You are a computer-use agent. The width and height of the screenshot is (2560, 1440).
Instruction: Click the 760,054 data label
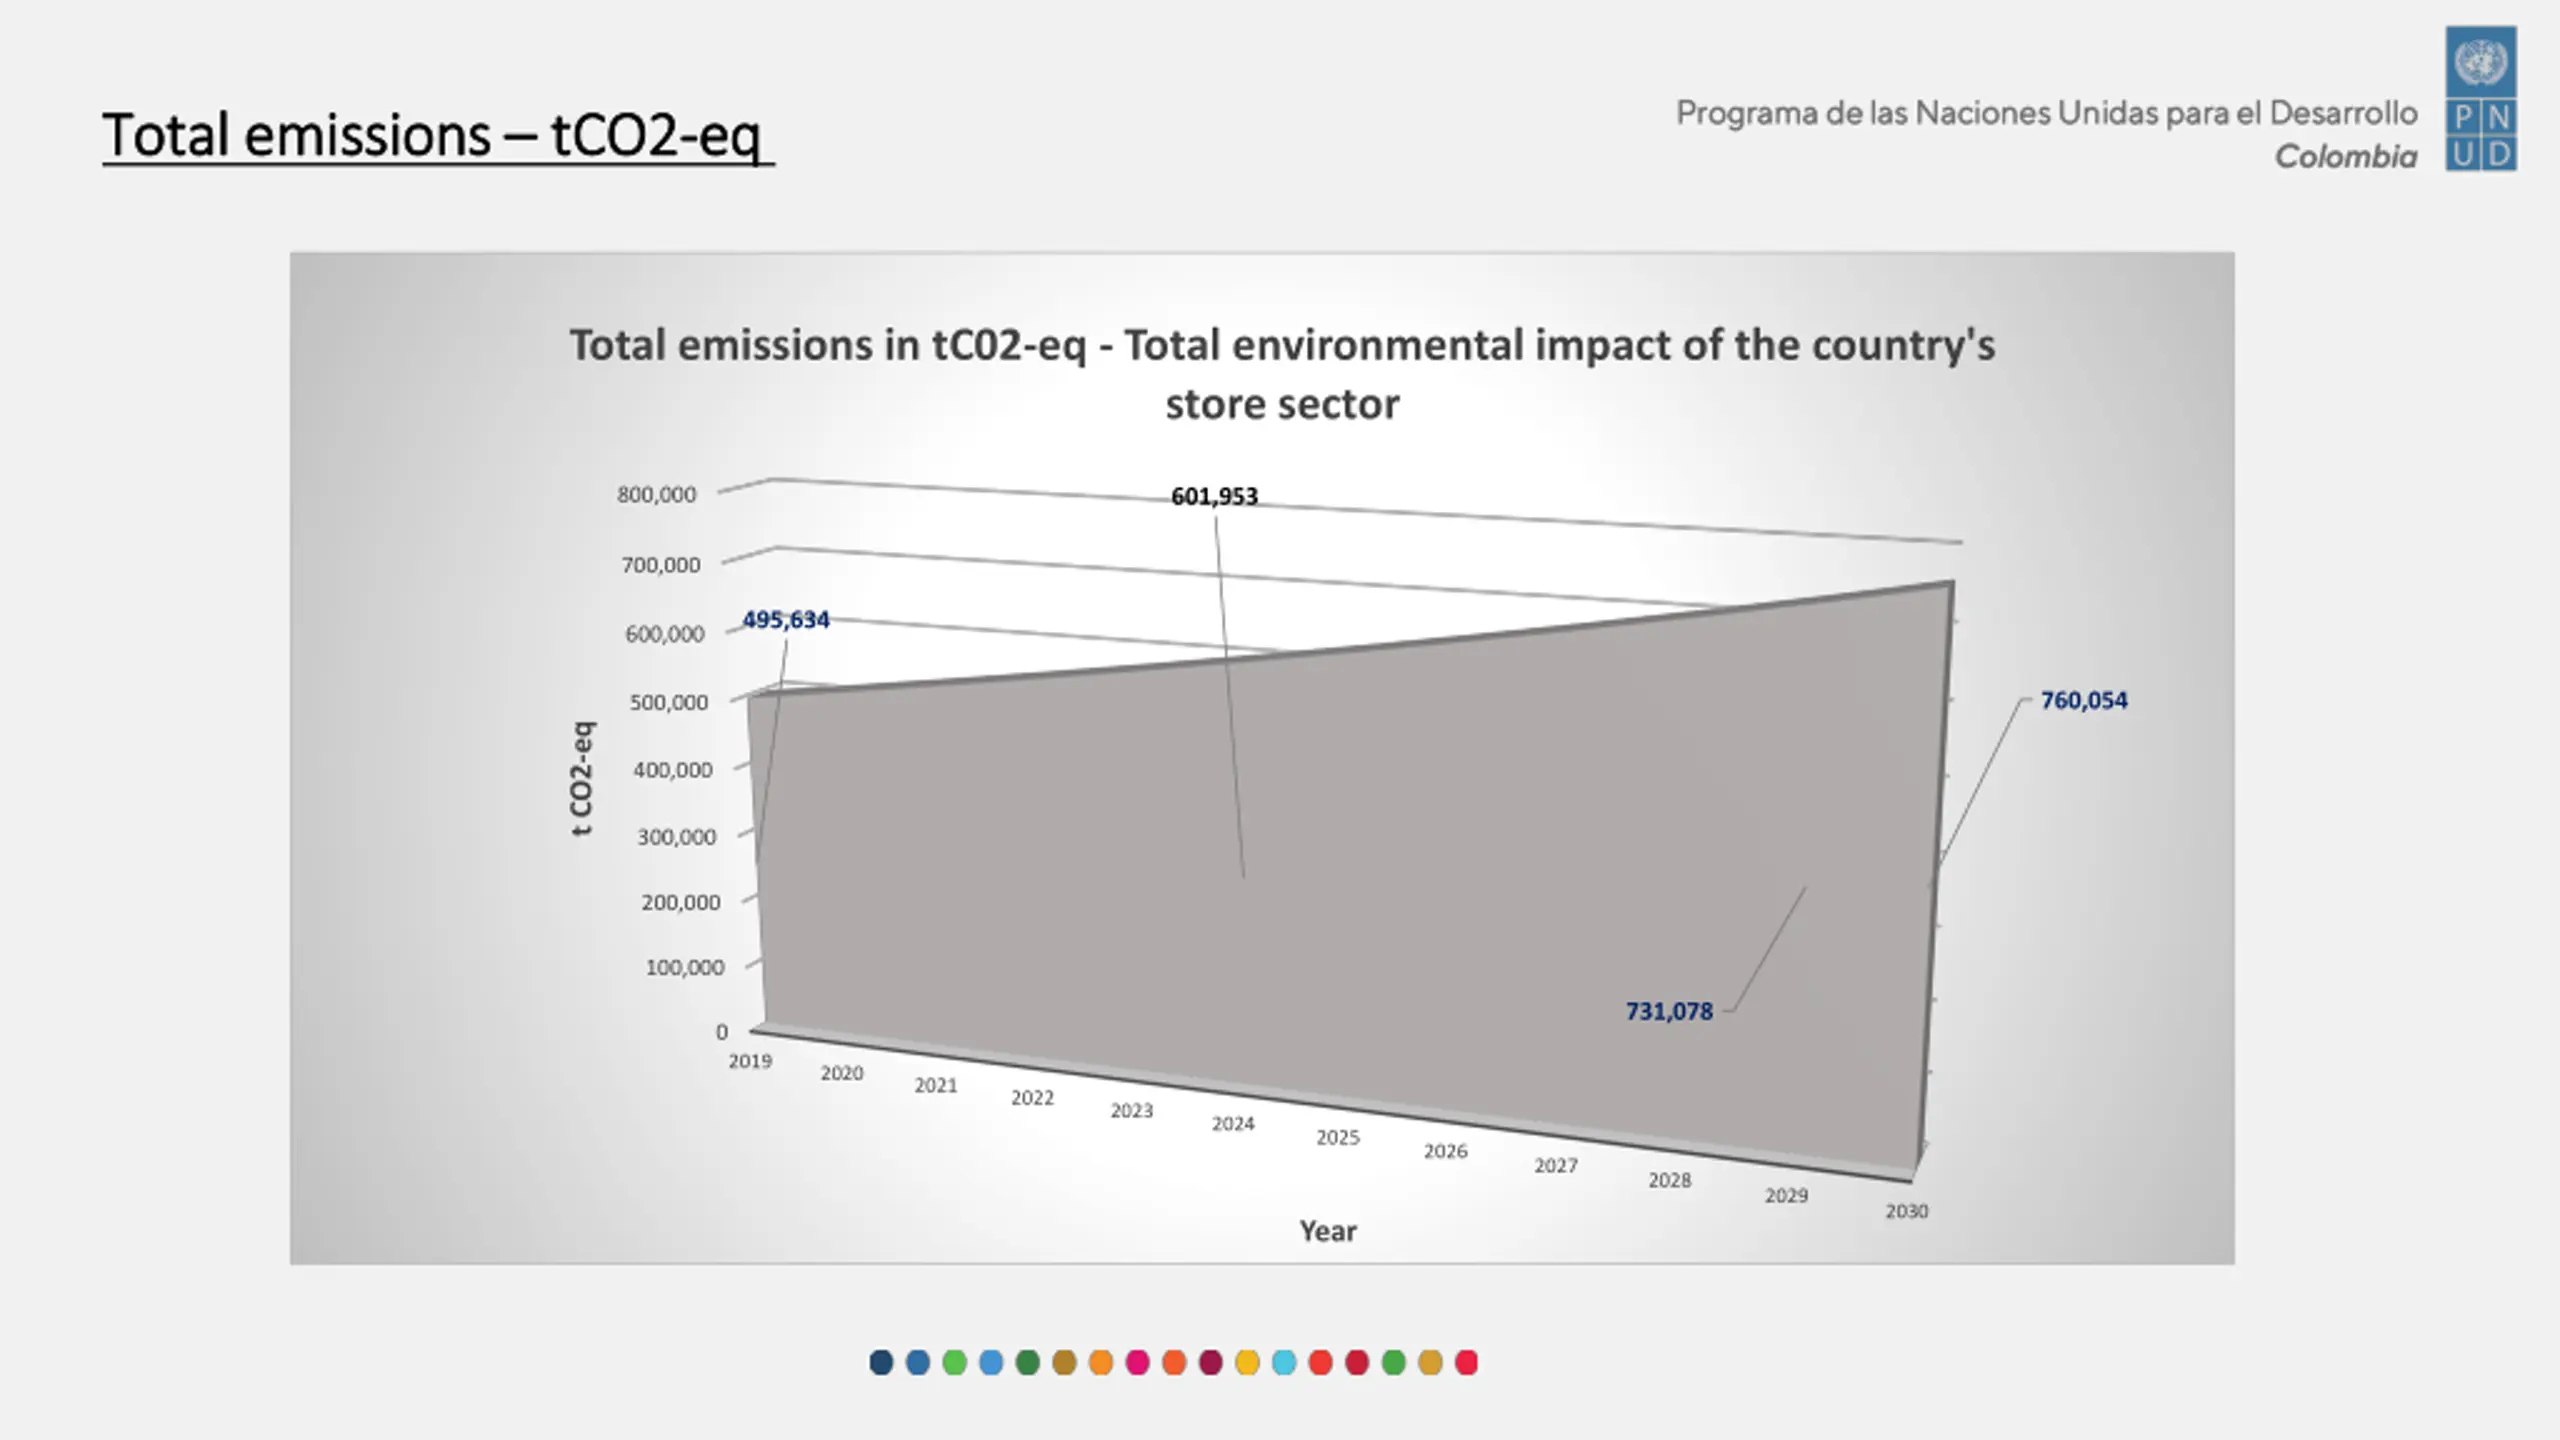point(2084,700)
